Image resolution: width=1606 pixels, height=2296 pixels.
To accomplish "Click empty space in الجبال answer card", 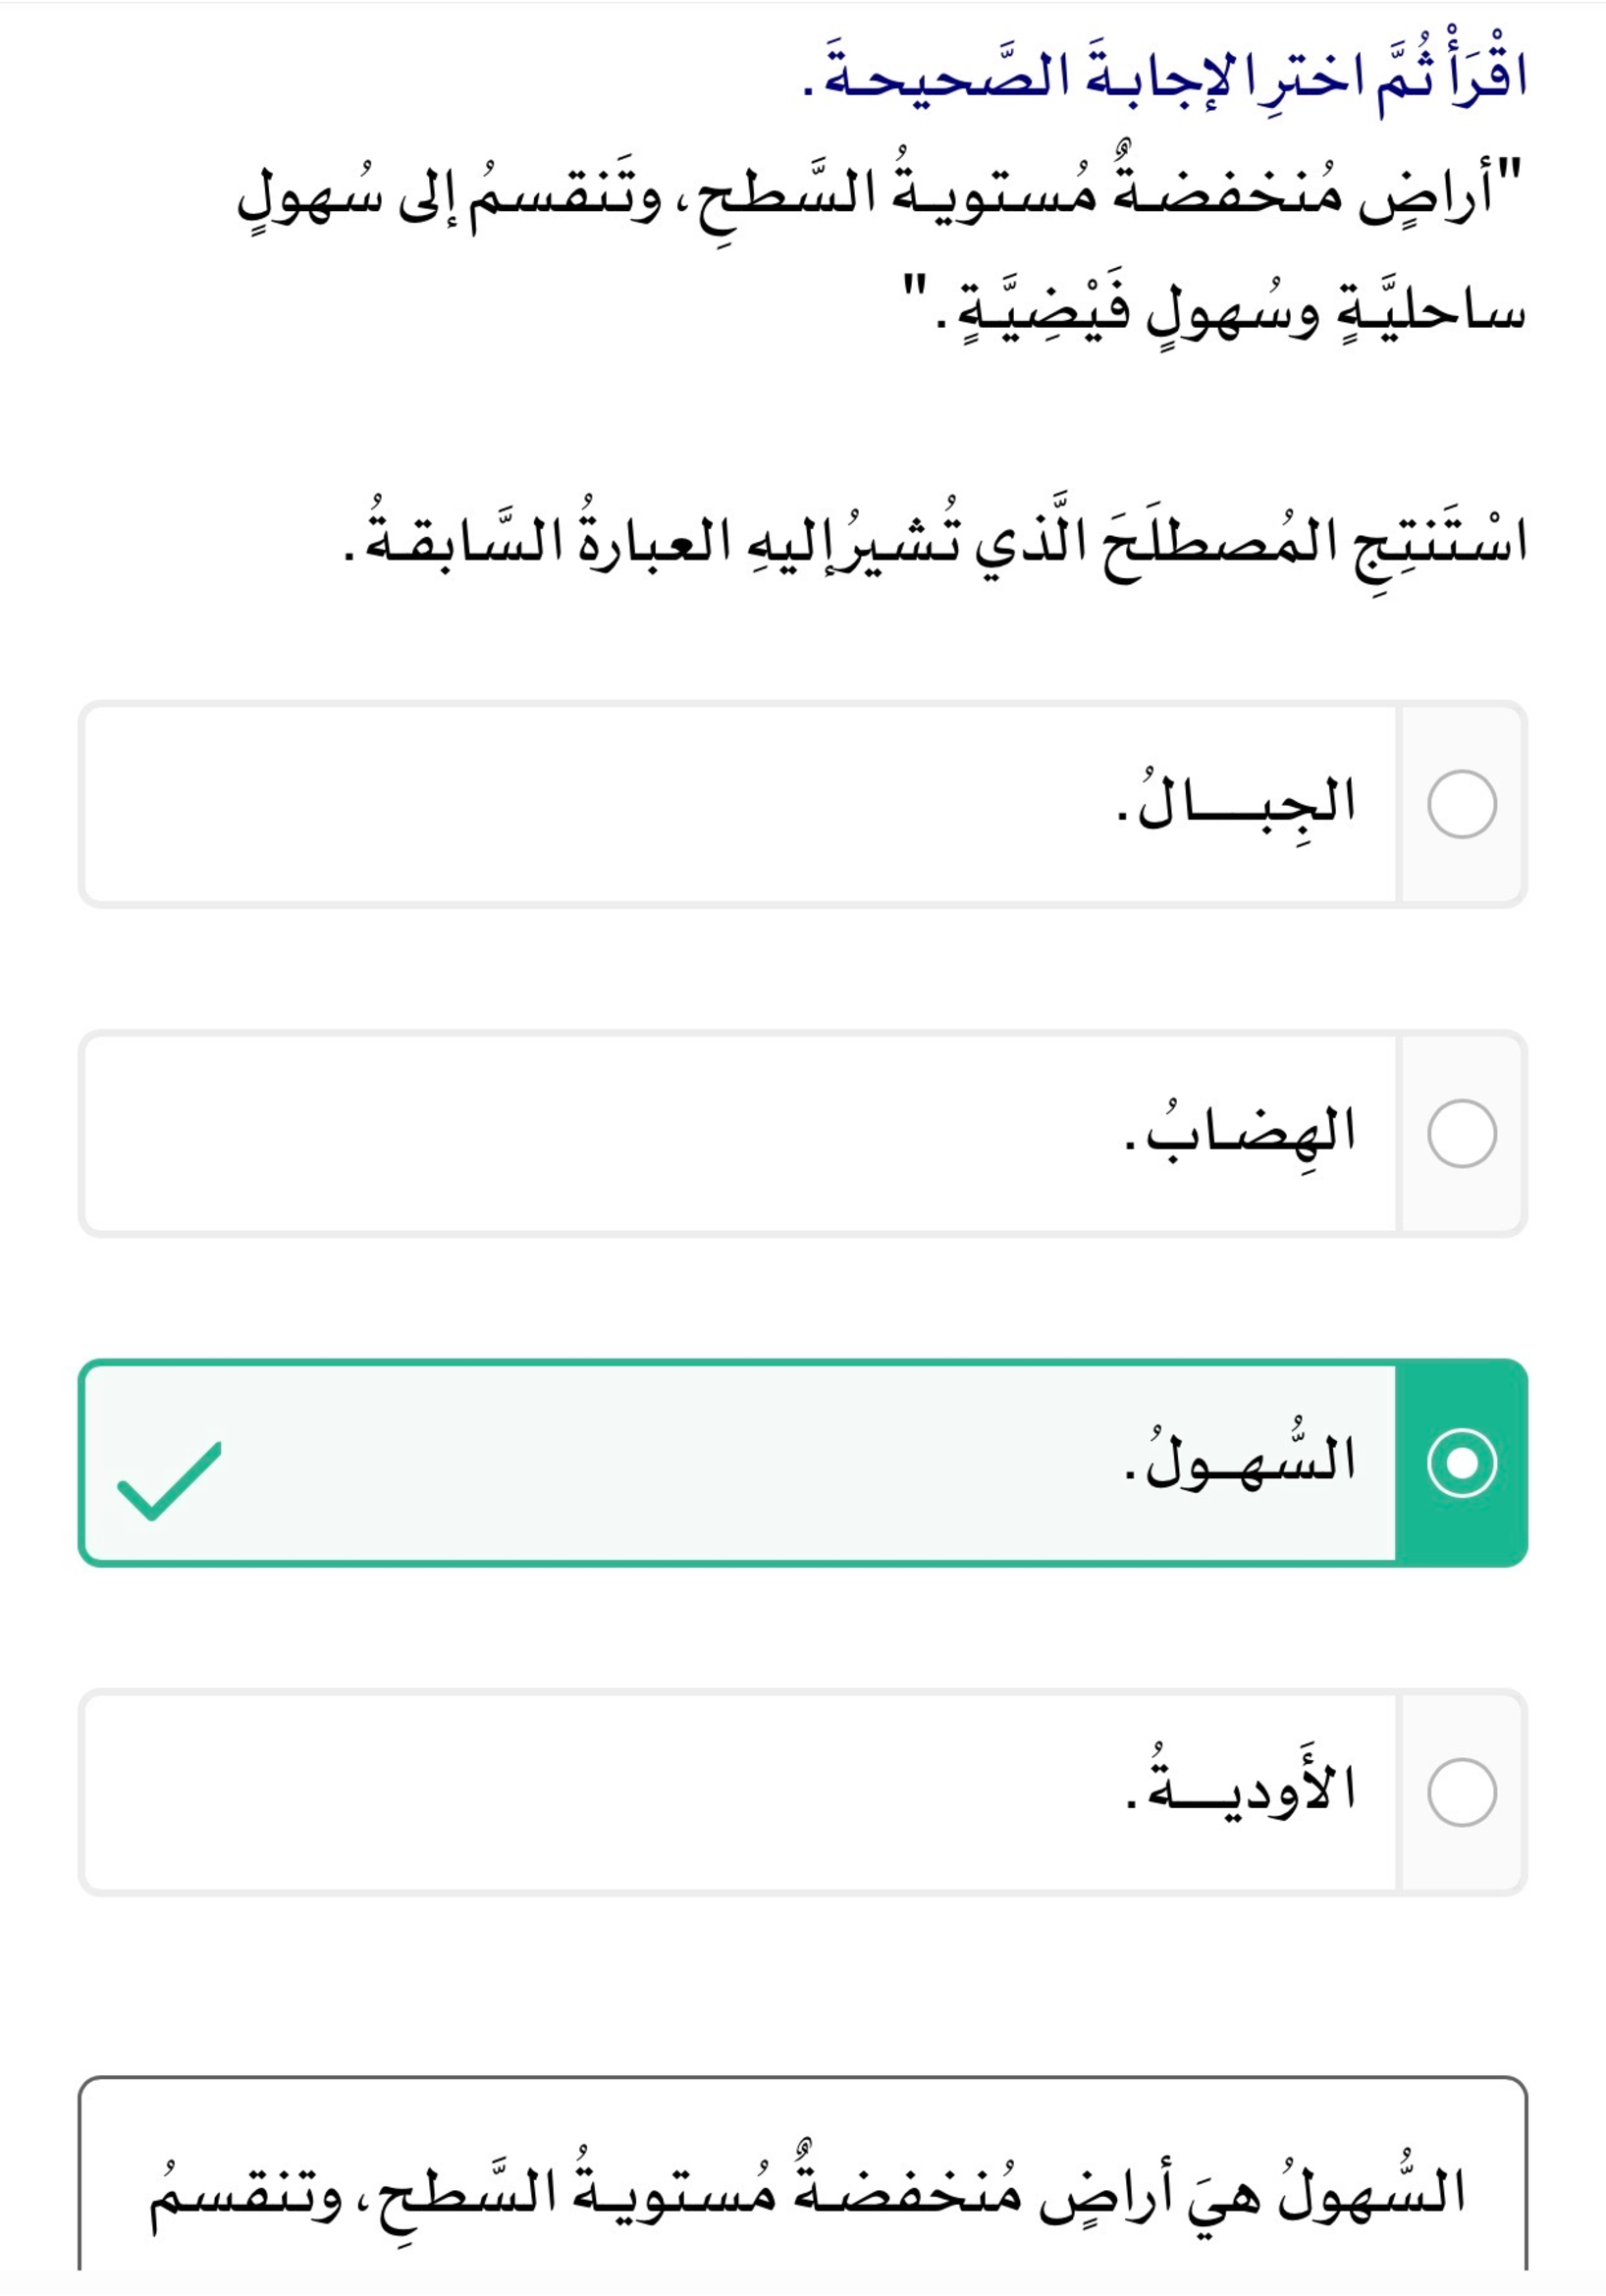I will pos(600,804).
